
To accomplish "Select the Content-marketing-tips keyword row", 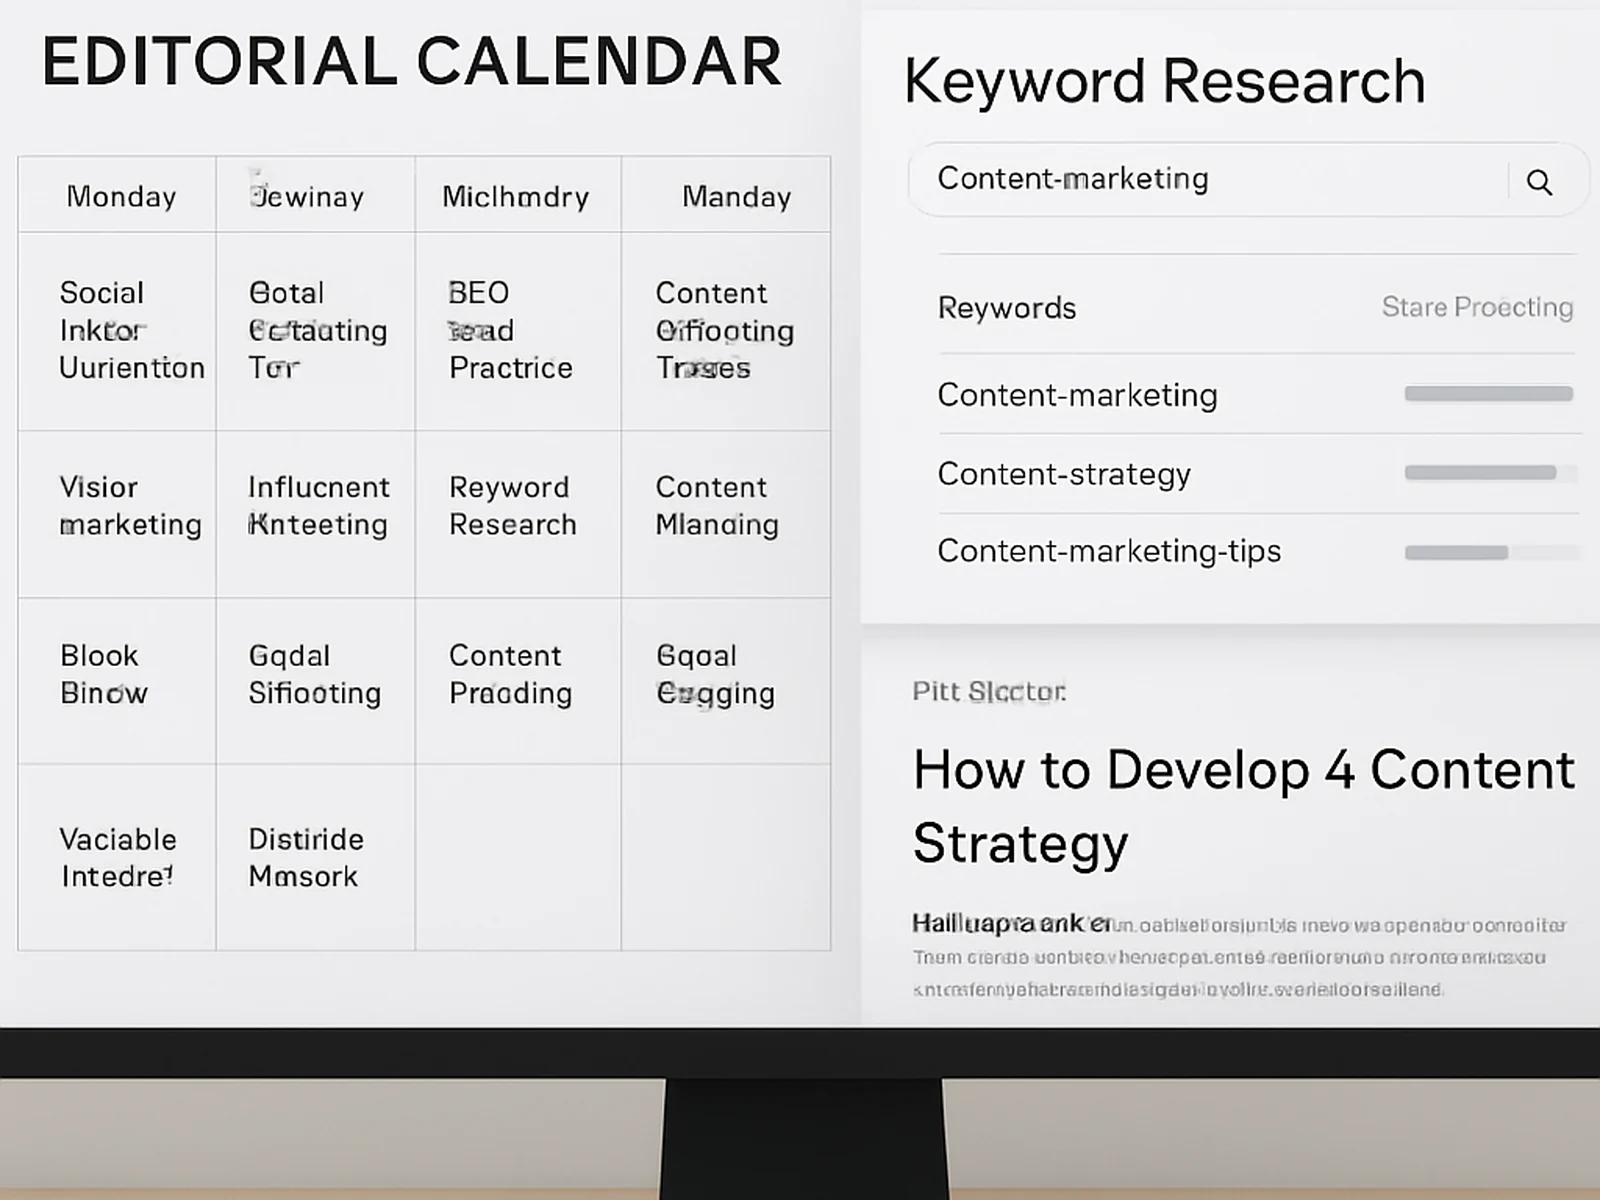I will (x=1258, y=551).
